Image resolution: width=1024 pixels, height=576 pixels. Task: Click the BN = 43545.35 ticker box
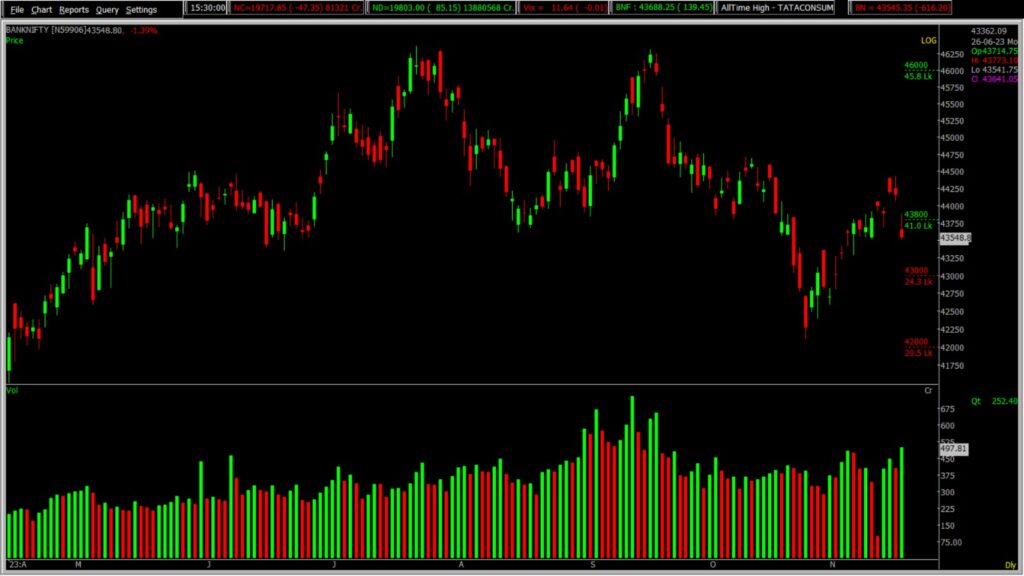click(902, 8)
